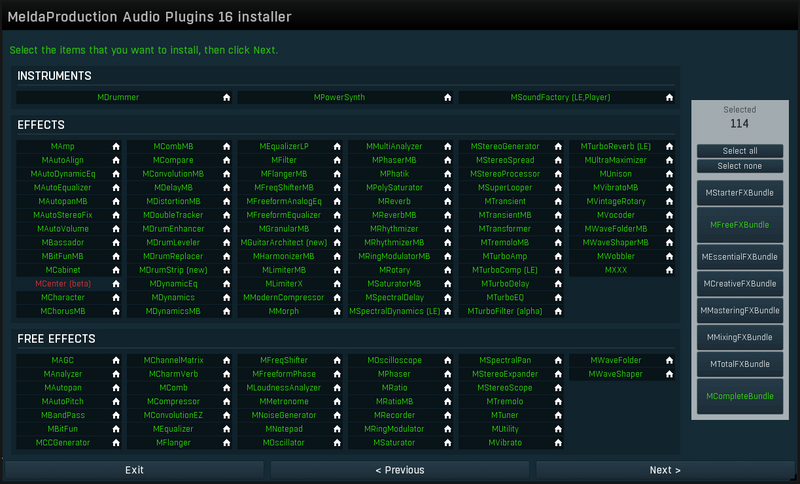Toggle the free MWaveFolder plugin
This screenshot has height=484, width=800.
[616, 360]
